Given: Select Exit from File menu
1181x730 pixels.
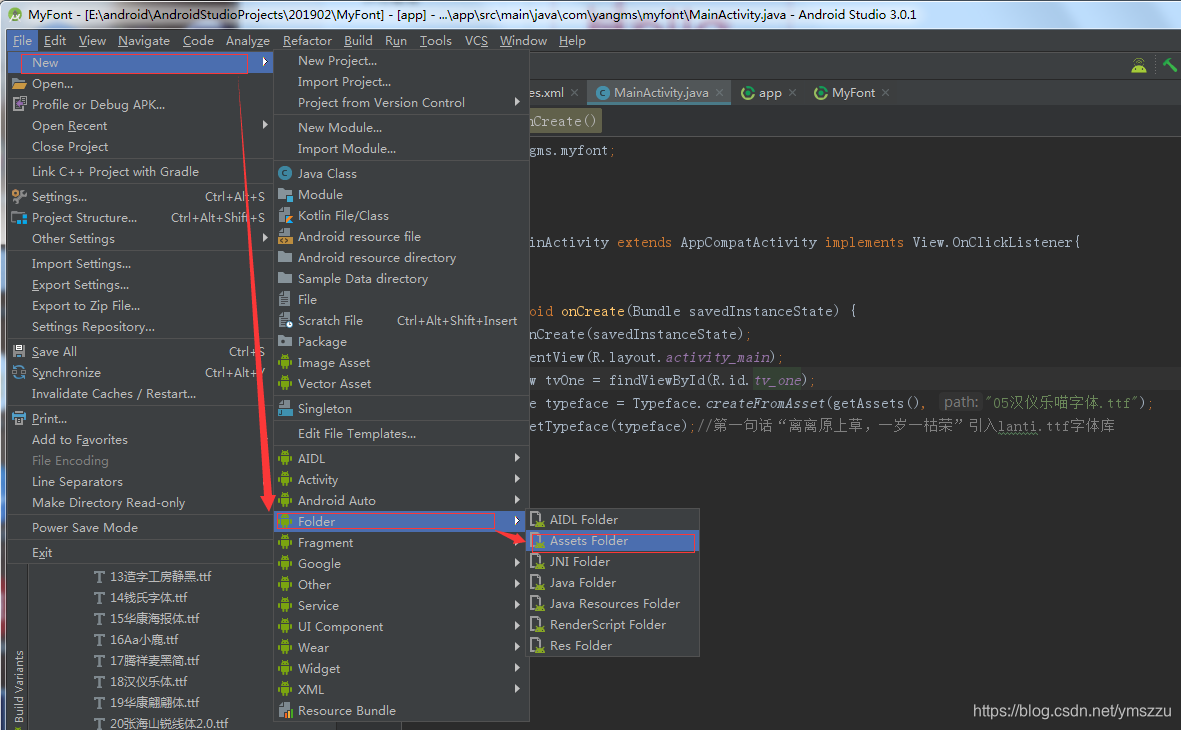Looking at the screenshot, I should pyautogui.click(x=42, y=552).
